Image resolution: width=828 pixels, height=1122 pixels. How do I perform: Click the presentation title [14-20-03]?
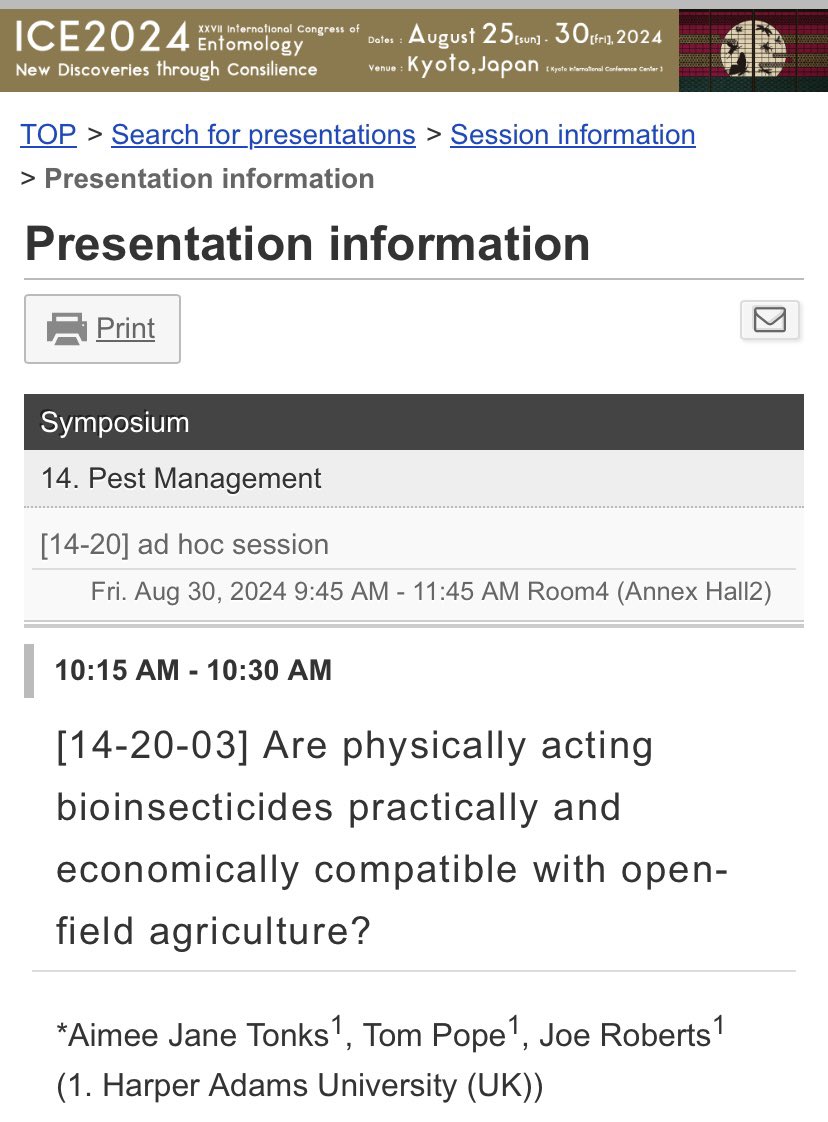click(391, 838)
